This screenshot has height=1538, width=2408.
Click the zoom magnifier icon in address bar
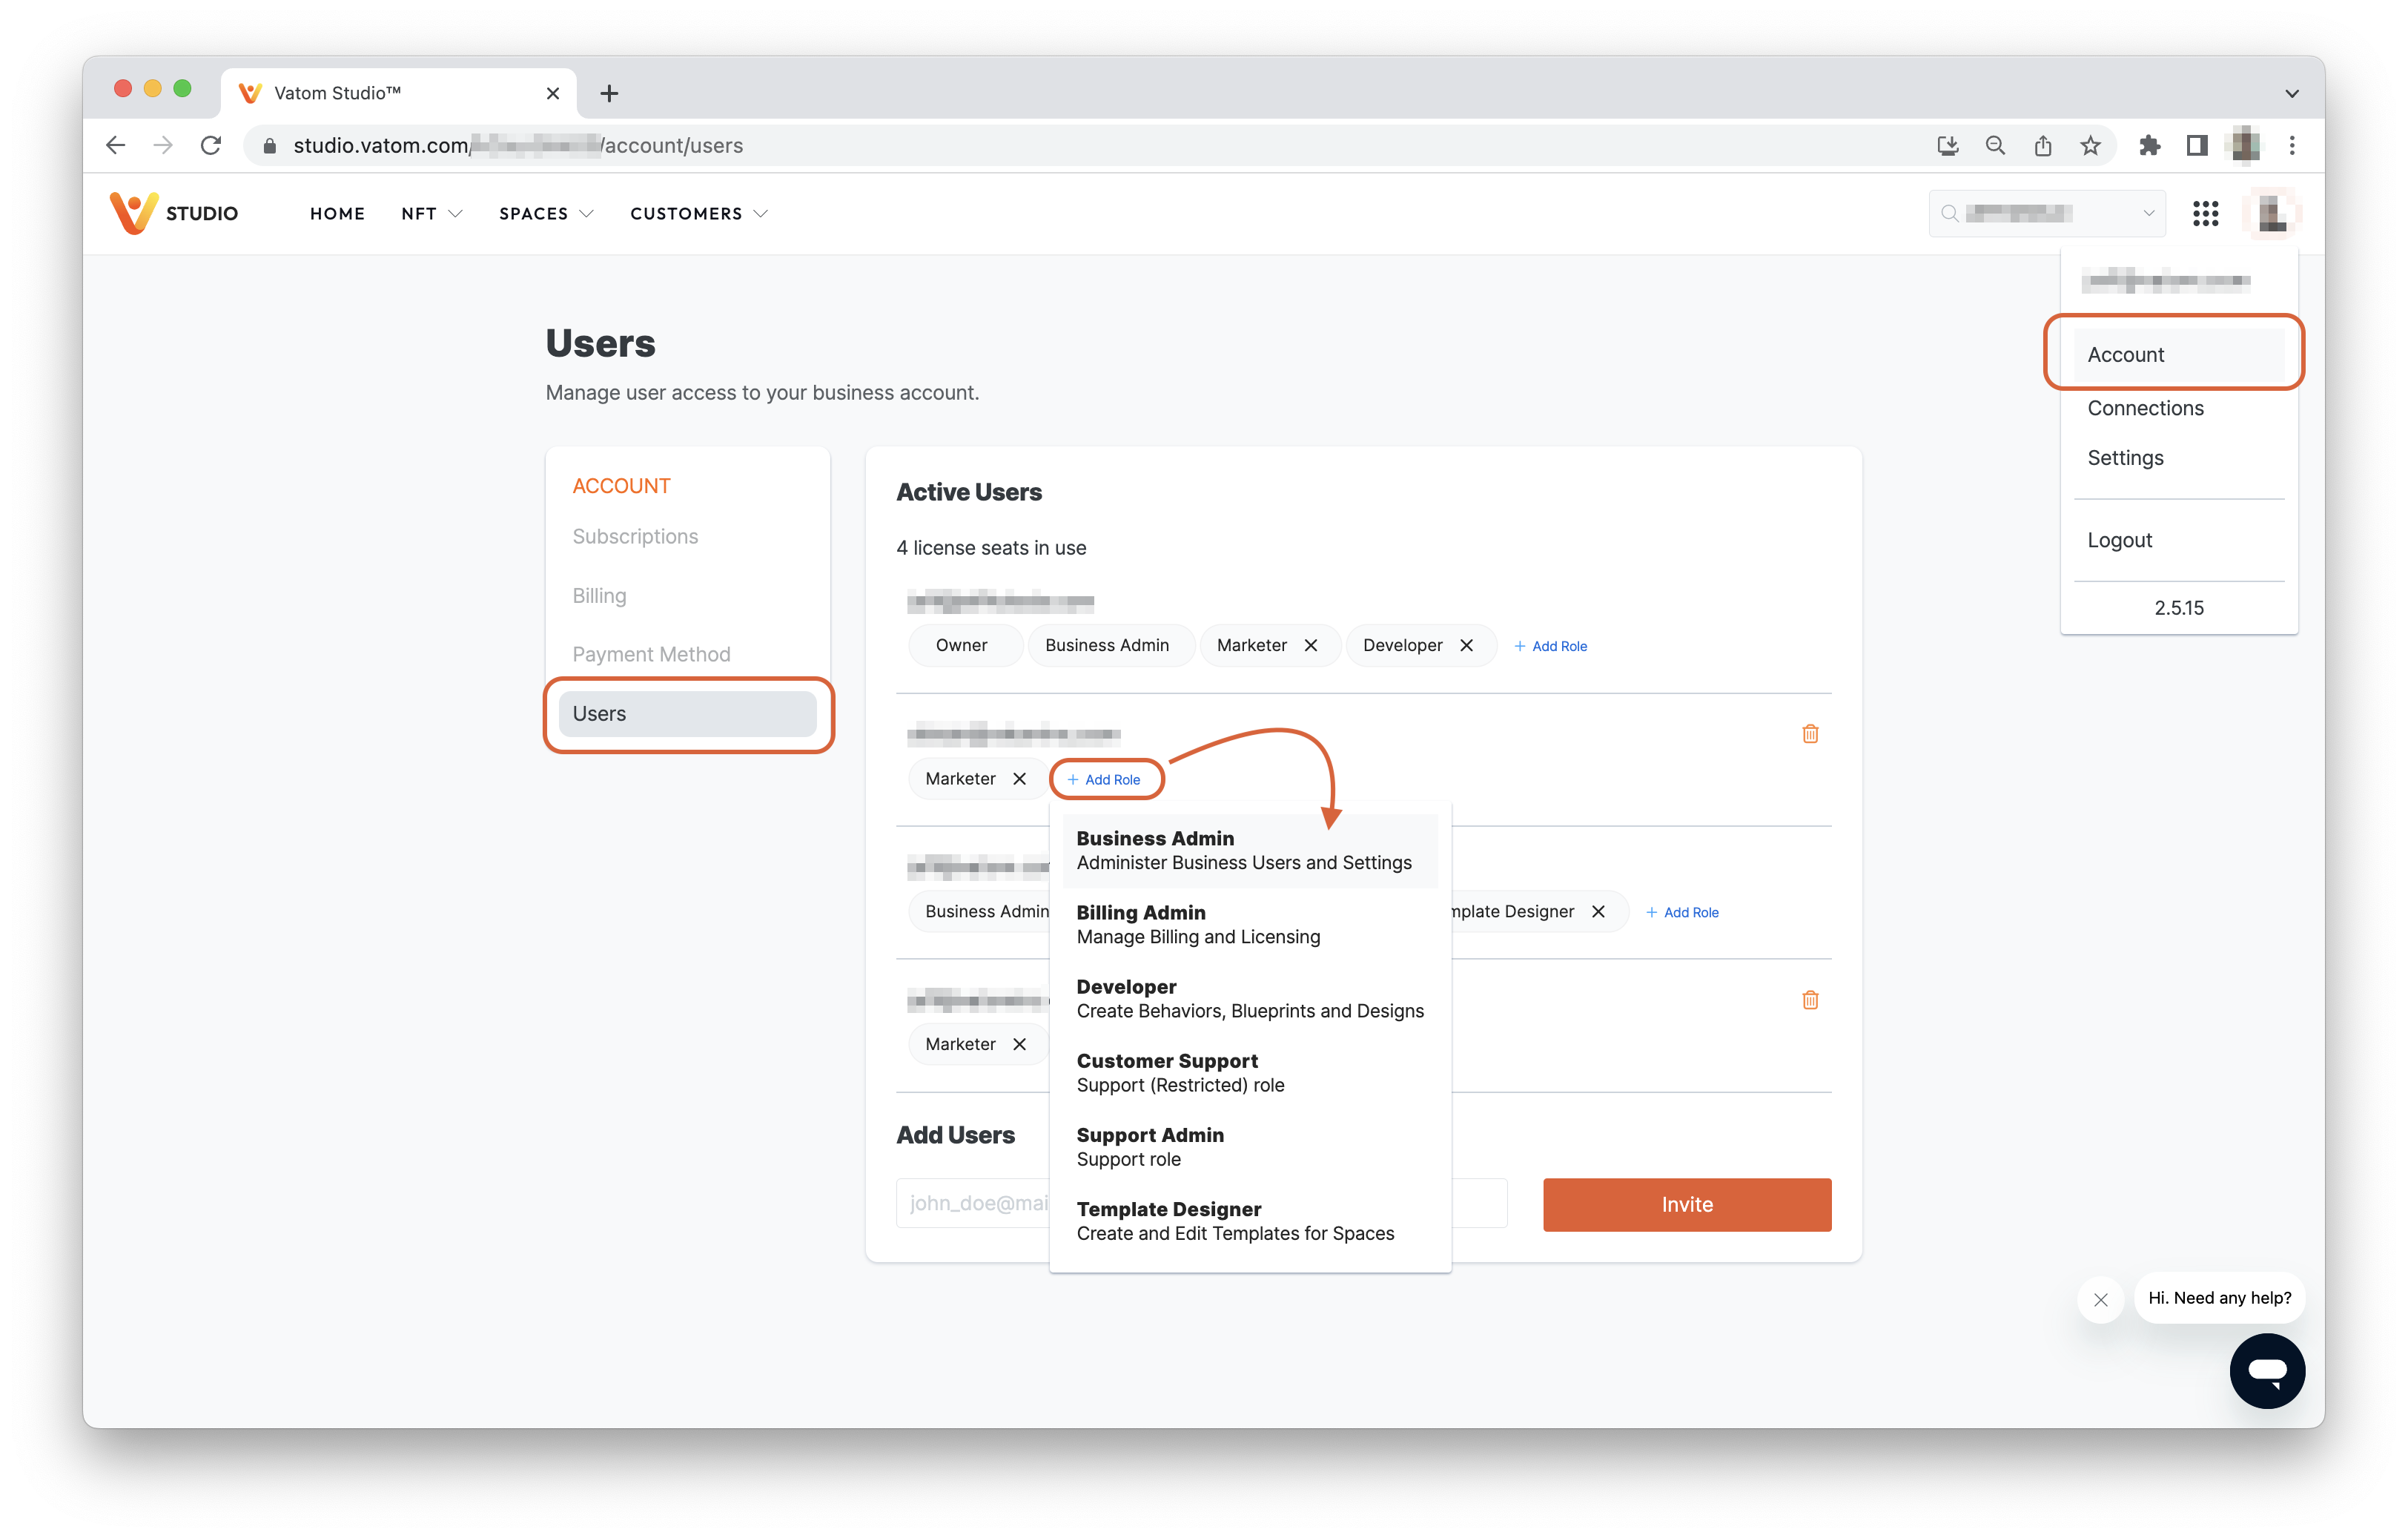click(1995, 146)
